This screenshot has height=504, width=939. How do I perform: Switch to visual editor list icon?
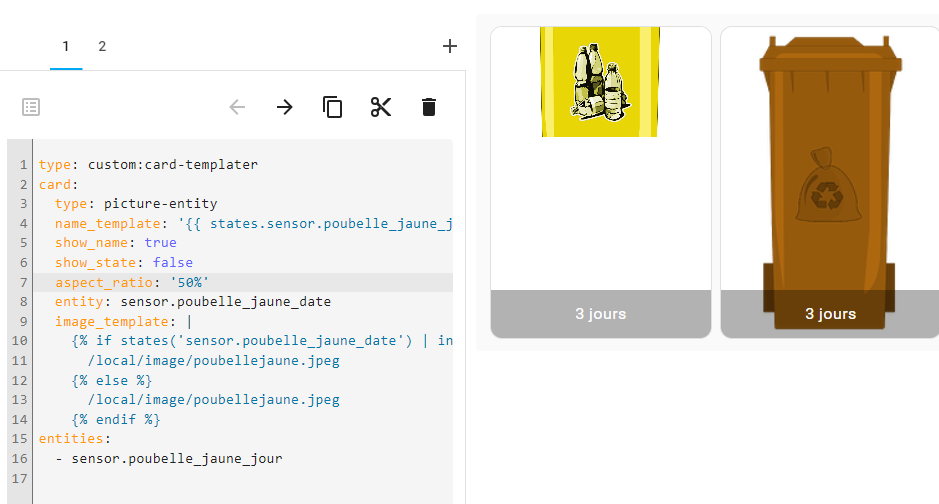(x=31, y=107)
